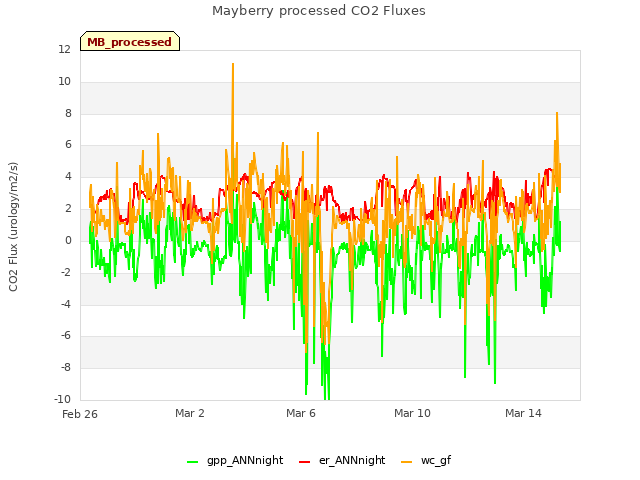Click the Mar 2 x-axis label
Viewport: 640px width, 480px height.
point(190,413)
